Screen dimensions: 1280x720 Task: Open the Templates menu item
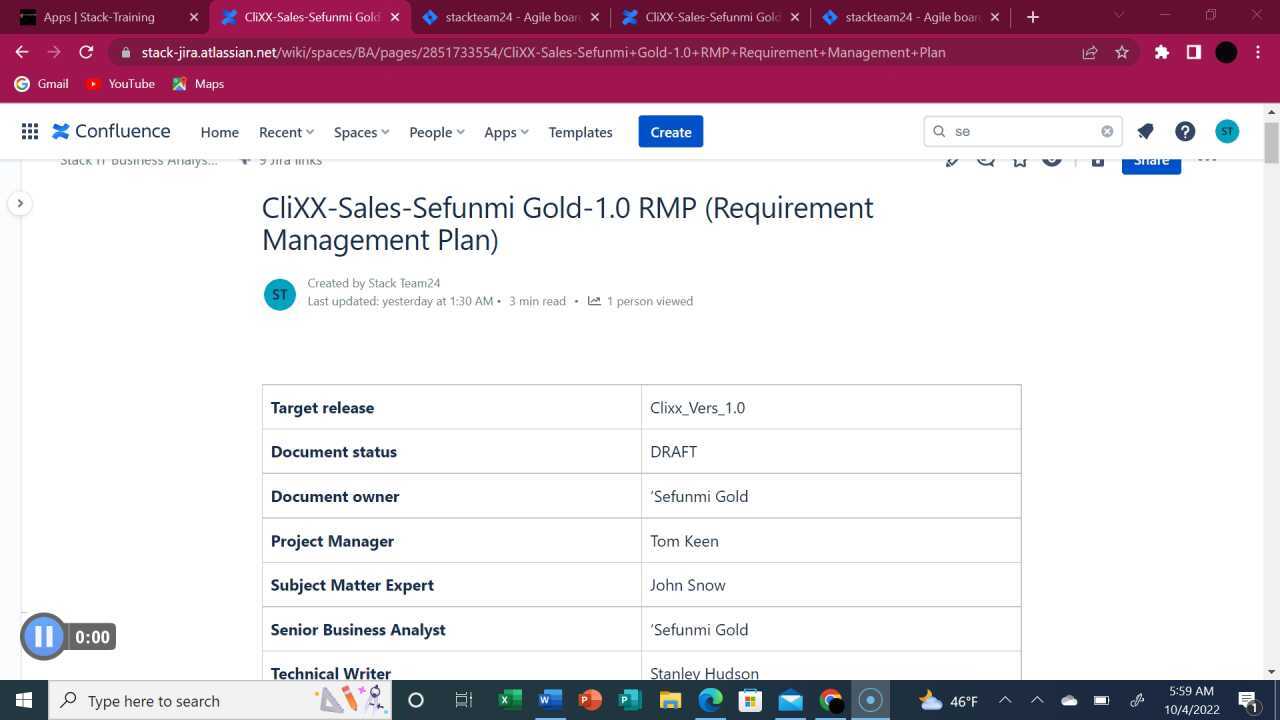pyautogui.click(x=580, y=131)
